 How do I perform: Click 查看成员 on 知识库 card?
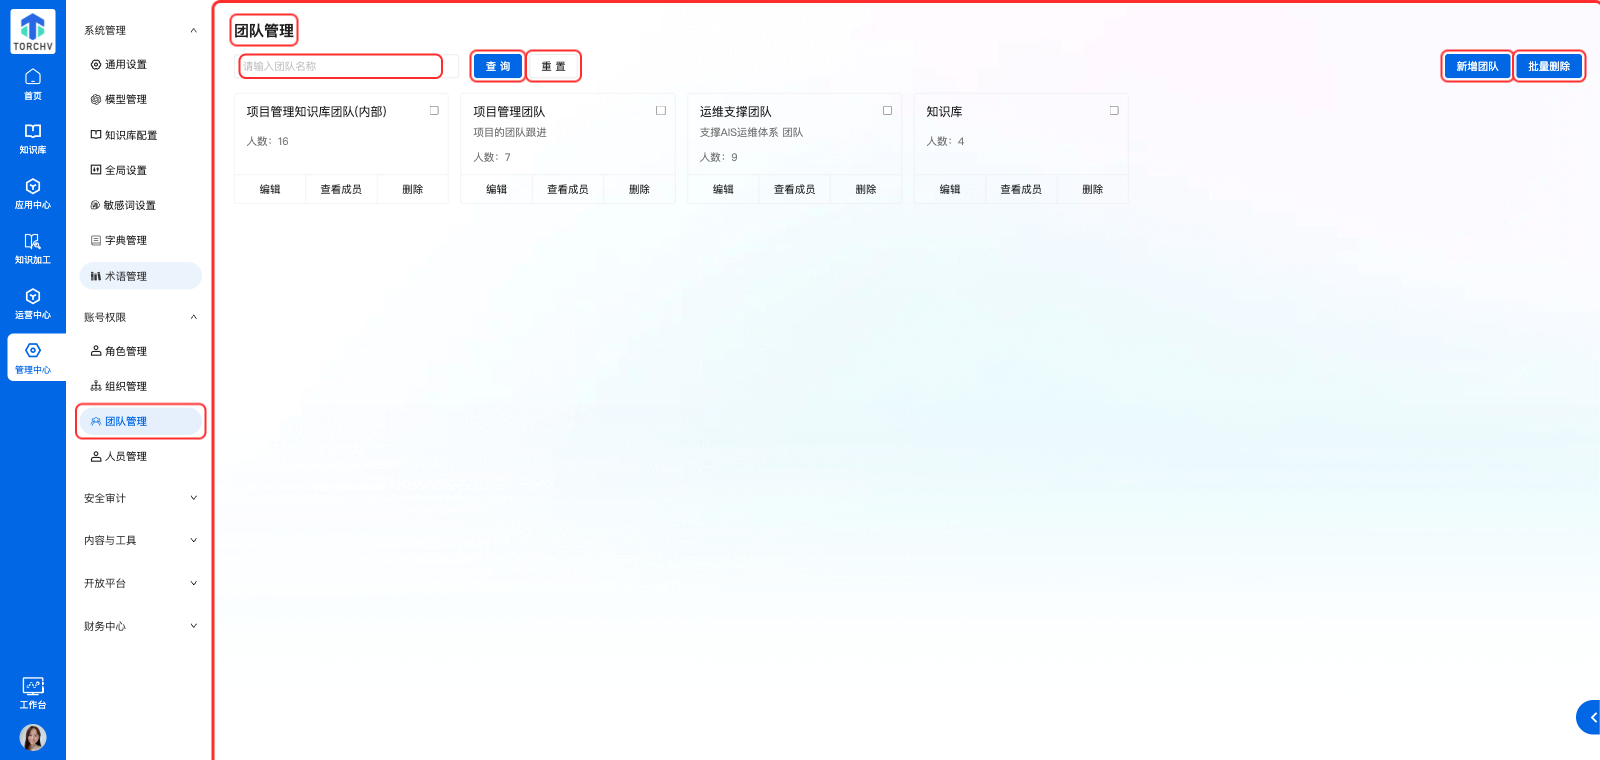click(1021, 189)
